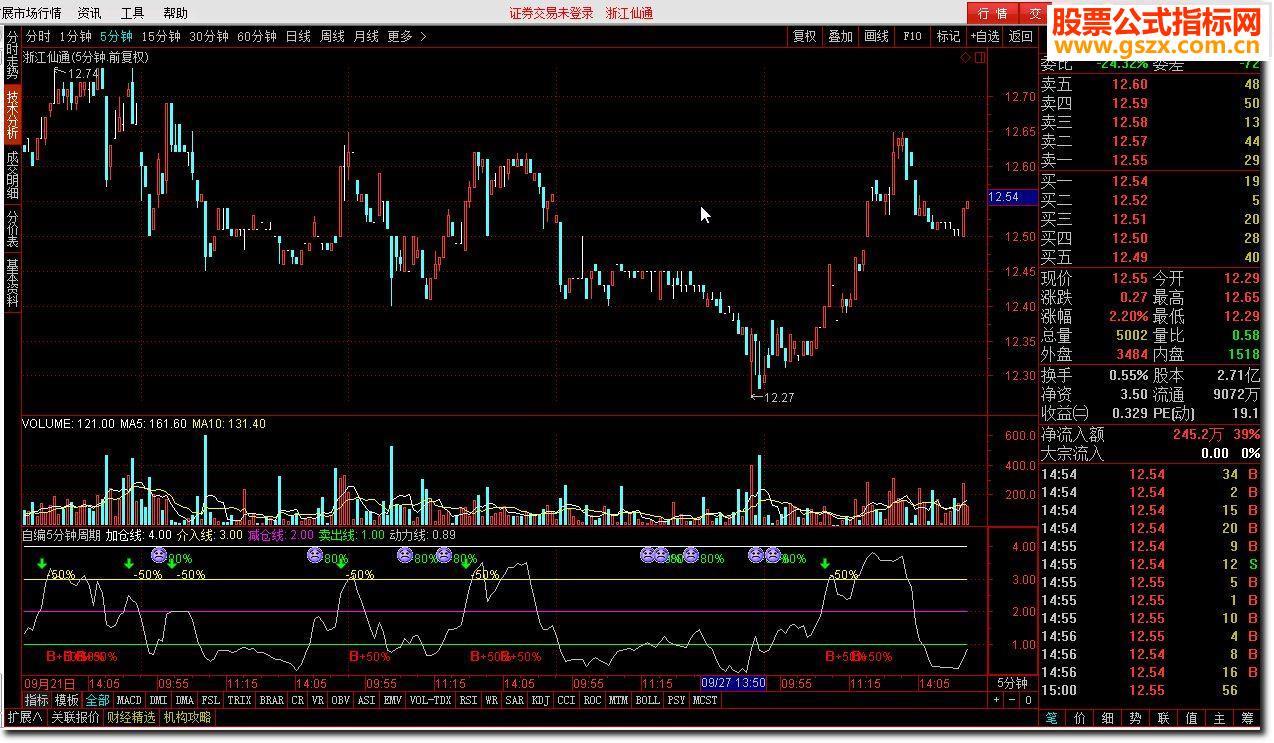Click the 买一 order book row

pyautogui.click(x=1151, y=181)
